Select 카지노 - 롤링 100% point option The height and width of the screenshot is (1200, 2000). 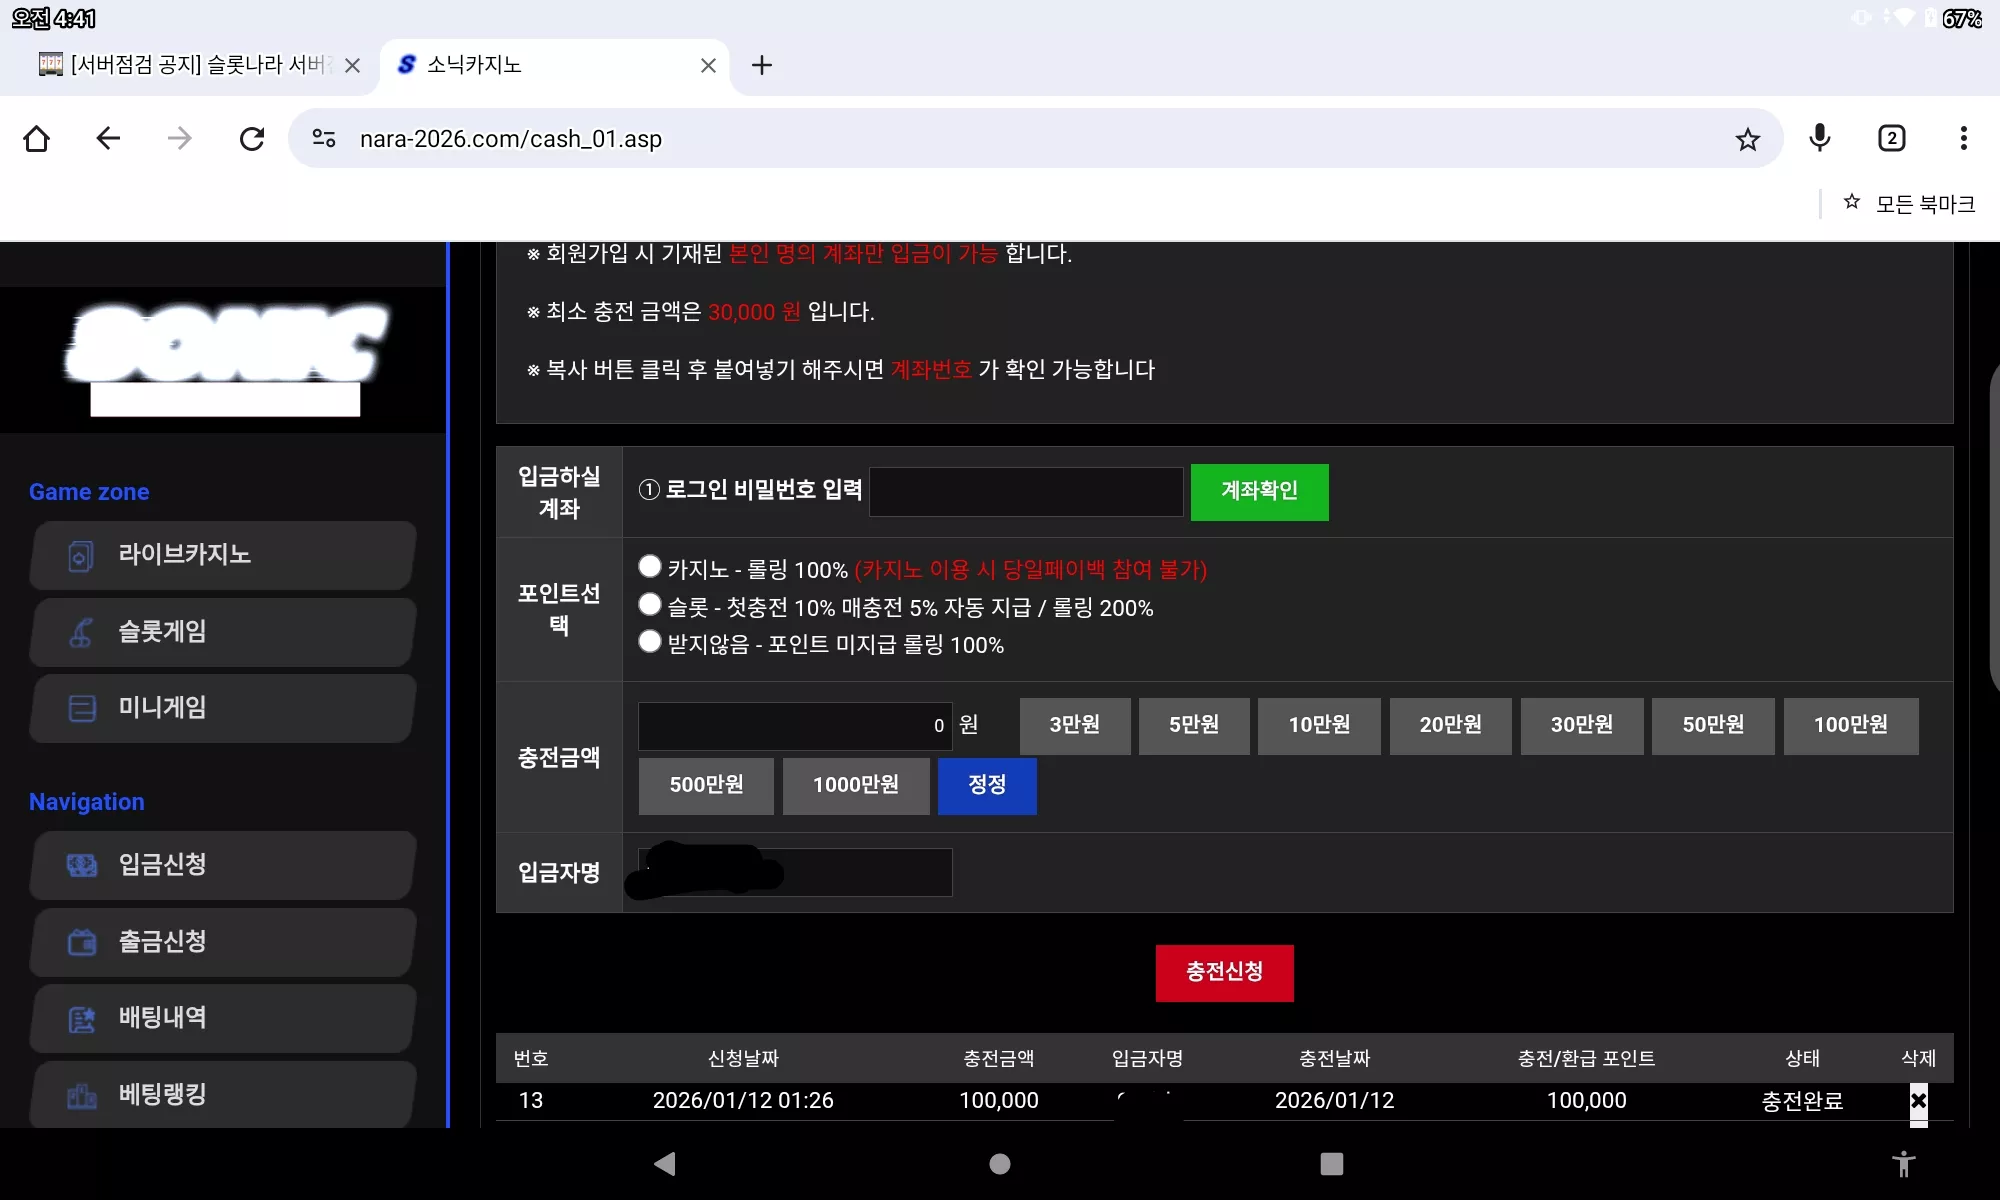coord(650,566)
